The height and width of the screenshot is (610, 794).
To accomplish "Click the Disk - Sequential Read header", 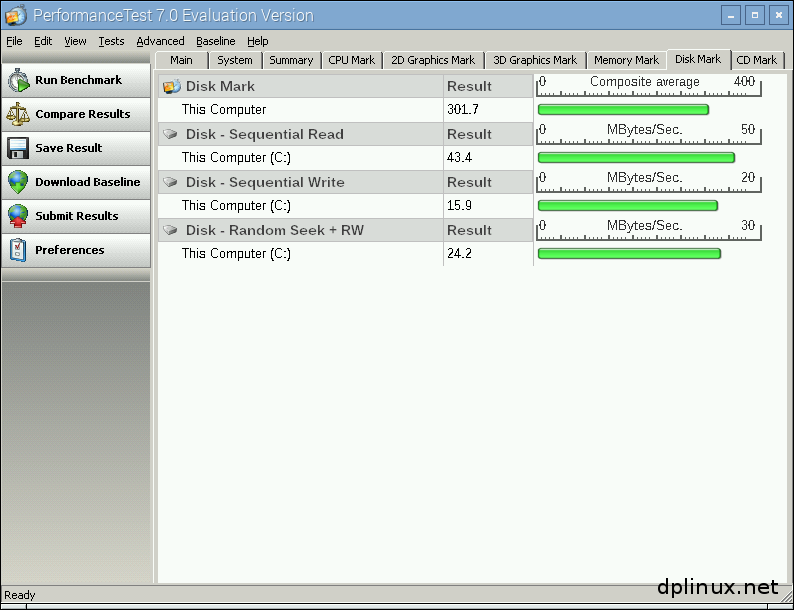I will (x=265, y=134).
